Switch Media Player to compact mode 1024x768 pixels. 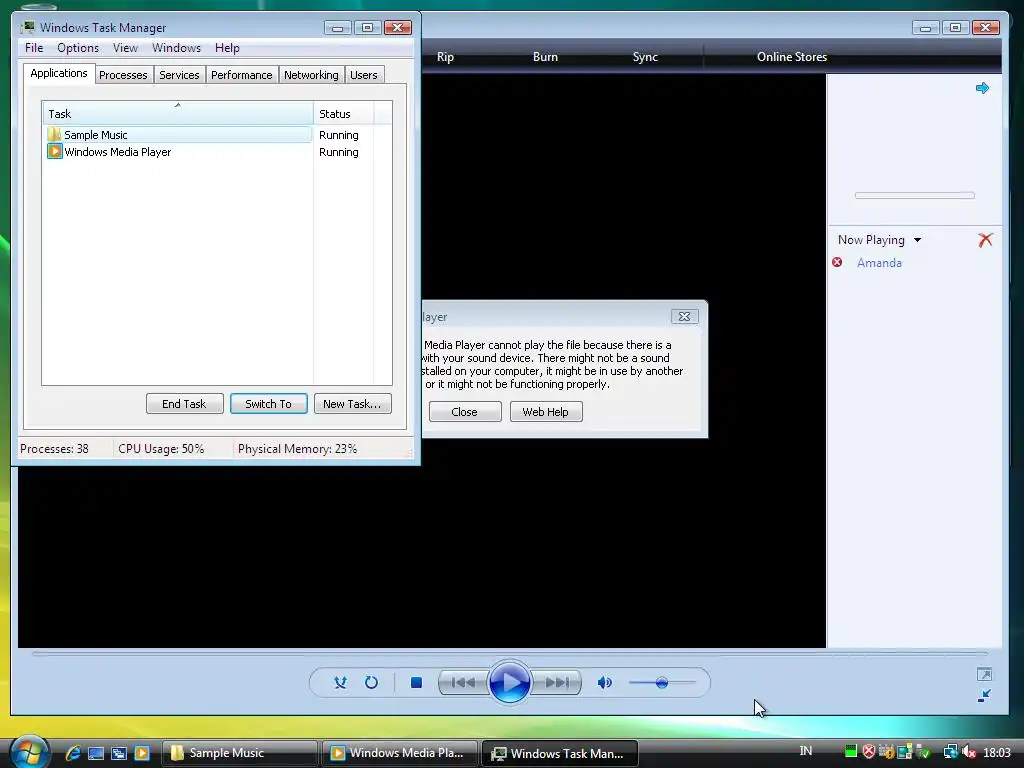tap(984, 696)
